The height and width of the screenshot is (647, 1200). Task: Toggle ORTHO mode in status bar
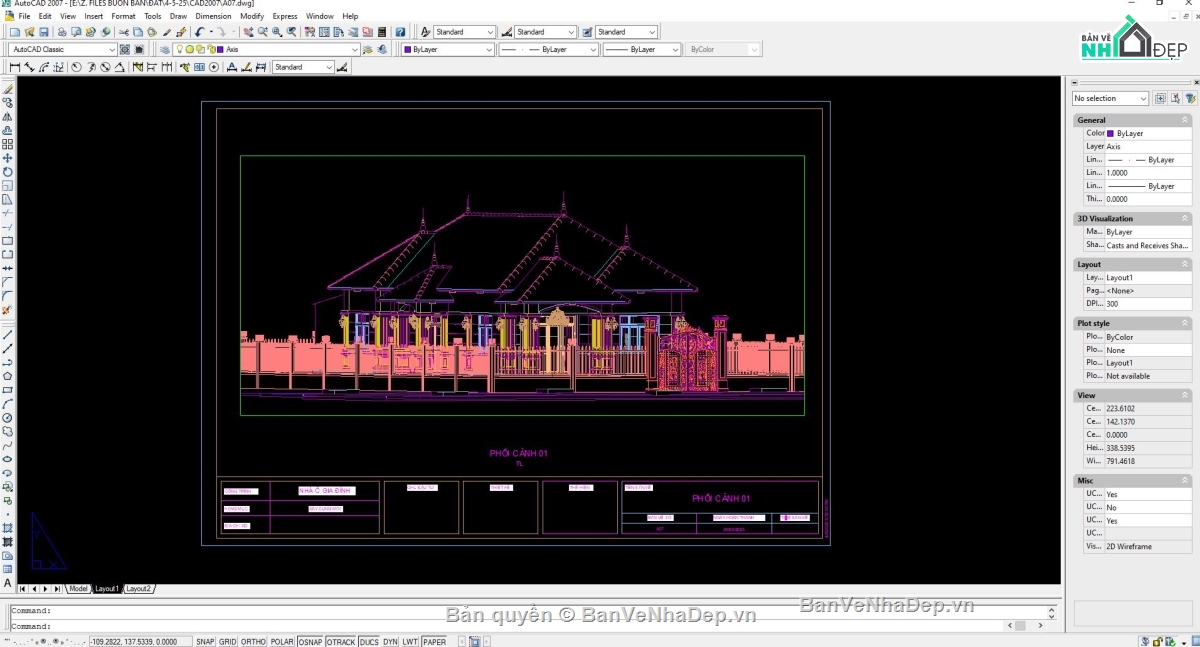point(254,641)
